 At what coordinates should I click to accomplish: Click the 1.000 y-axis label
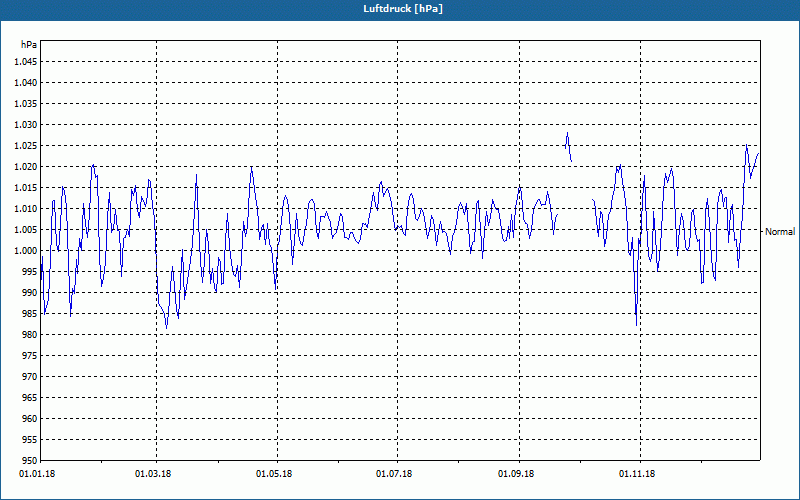click(x=26, y=251)
